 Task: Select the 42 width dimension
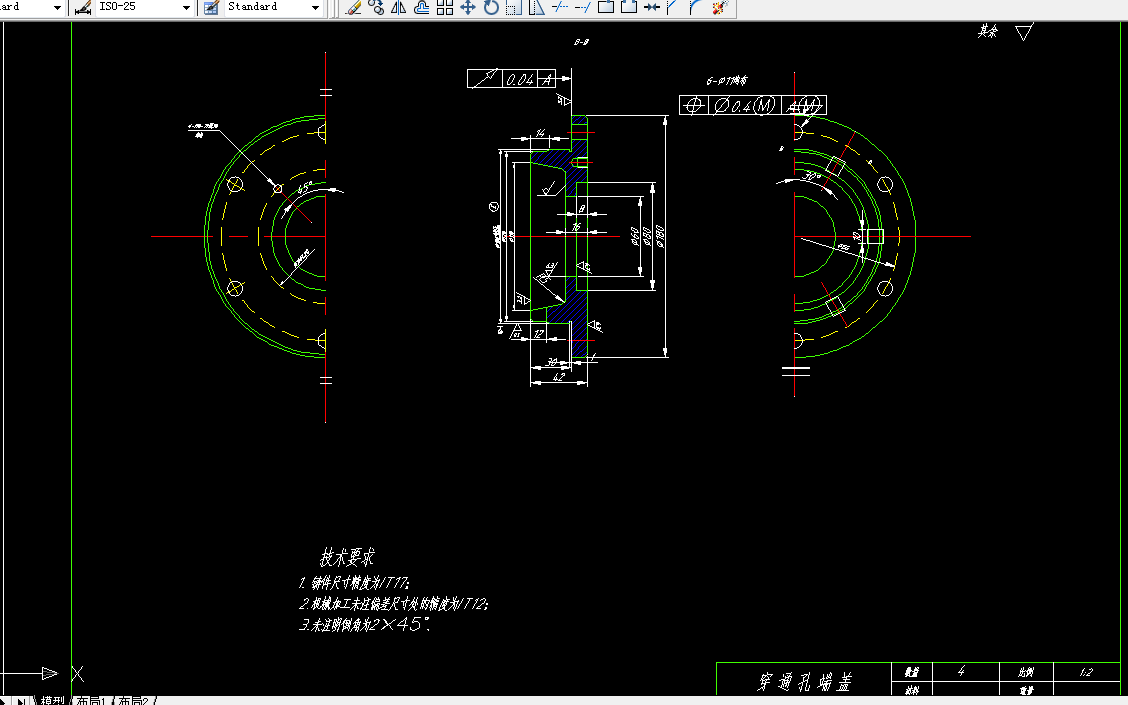point(558,376)
